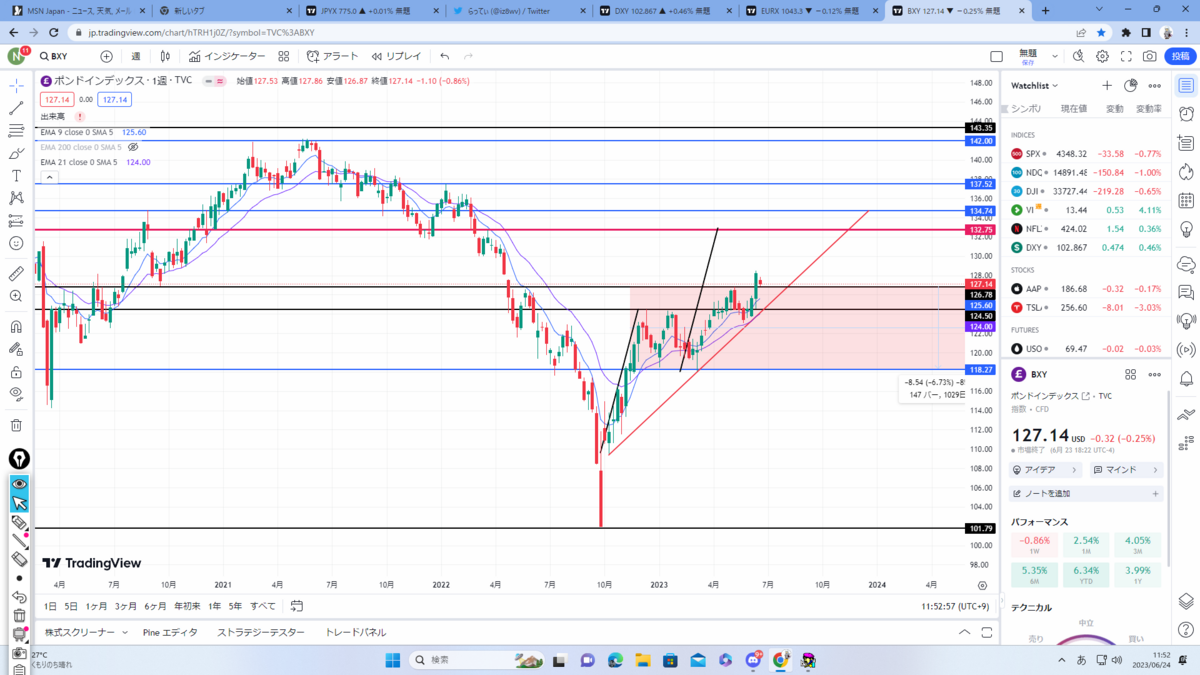Image resolution: width=1200 pixels, height=675 pixels.
Task: Open the patterns tool in left toolbar
Action: tap(17, 197)
